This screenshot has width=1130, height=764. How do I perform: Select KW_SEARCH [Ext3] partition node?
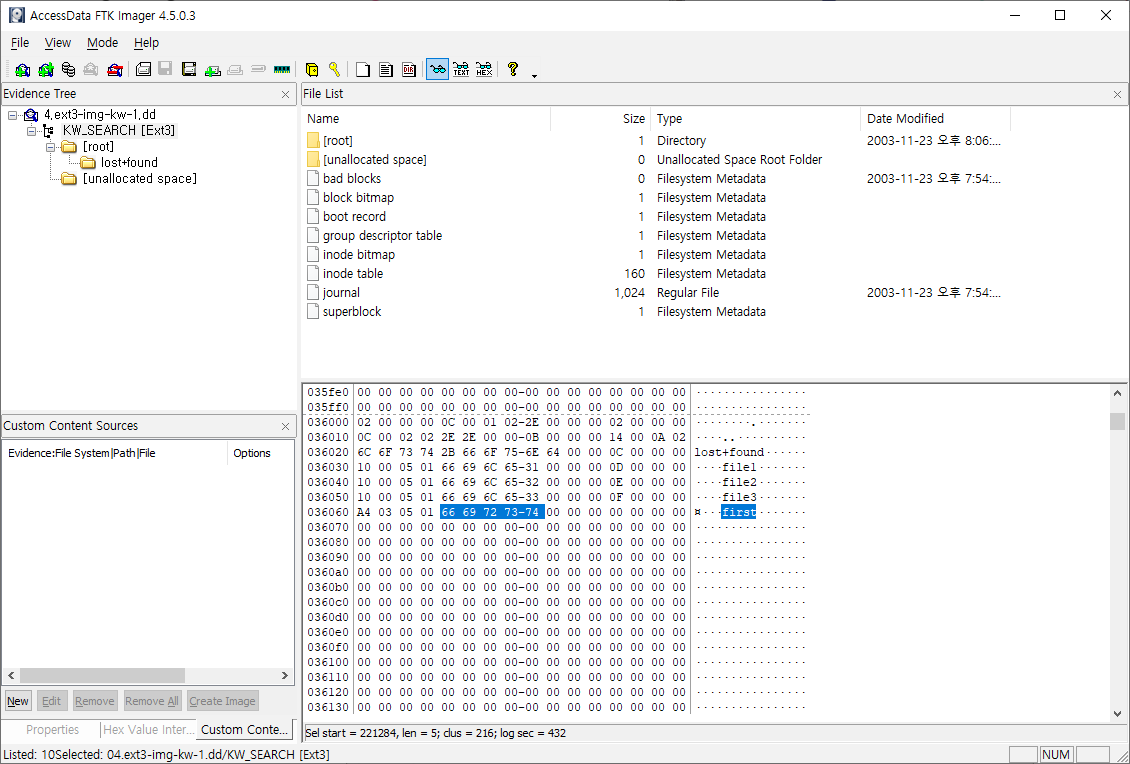point(119,130)
